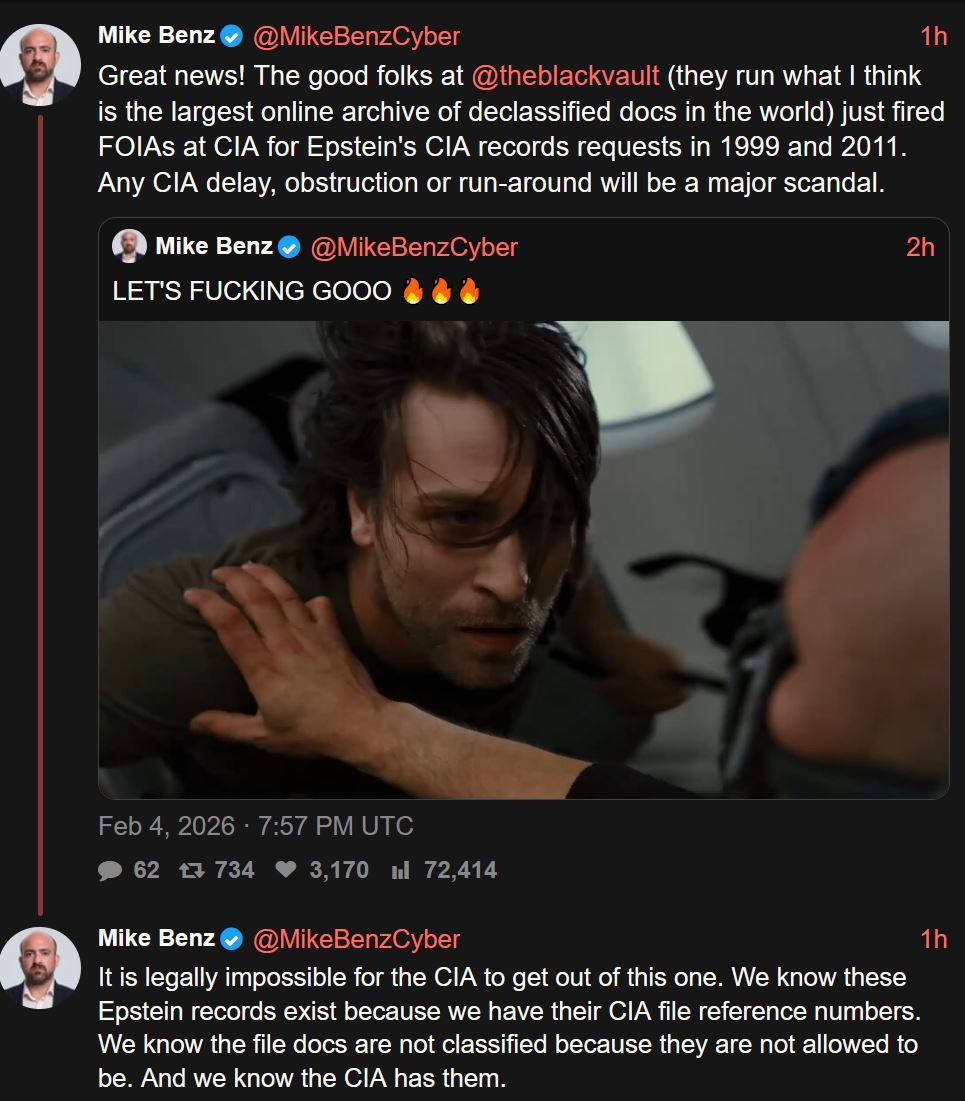This screenshot has width=965, height=1101.
Task: Click the Mike Benz name on the top tweet
Action: click(x=156, y=37)
